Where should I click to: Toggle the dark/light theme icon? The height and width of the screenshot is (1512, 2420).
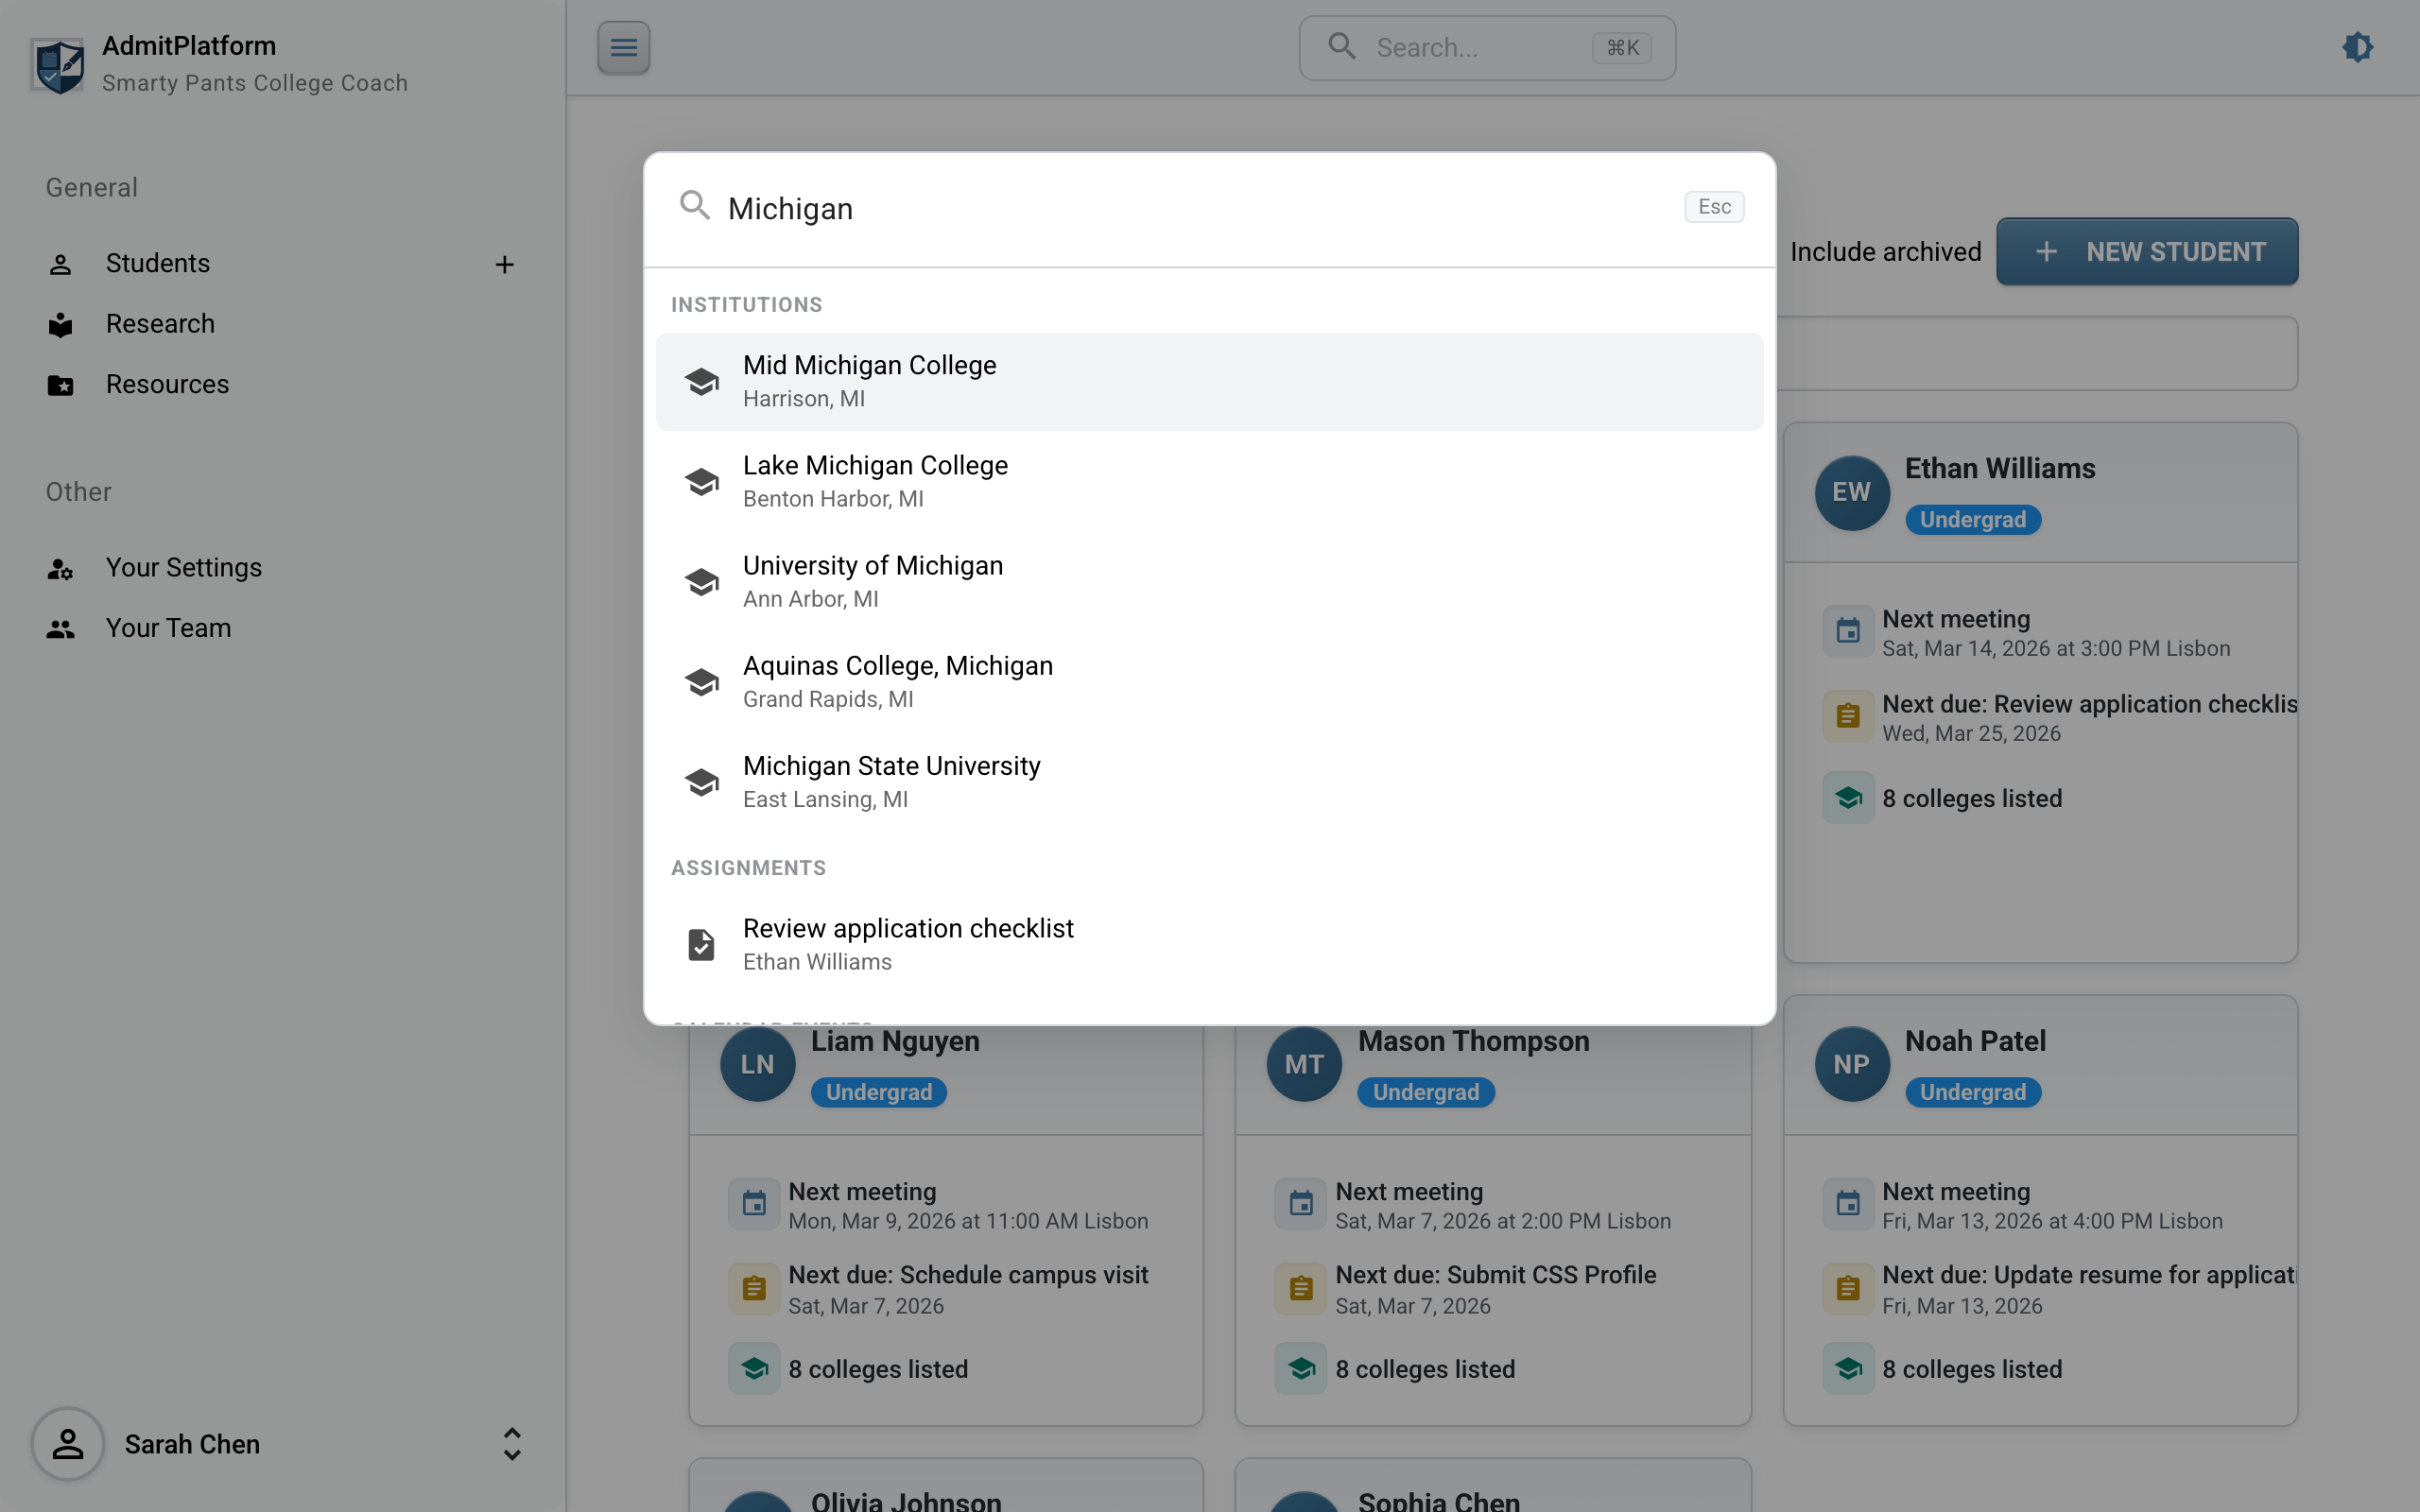coord(2357,47)
